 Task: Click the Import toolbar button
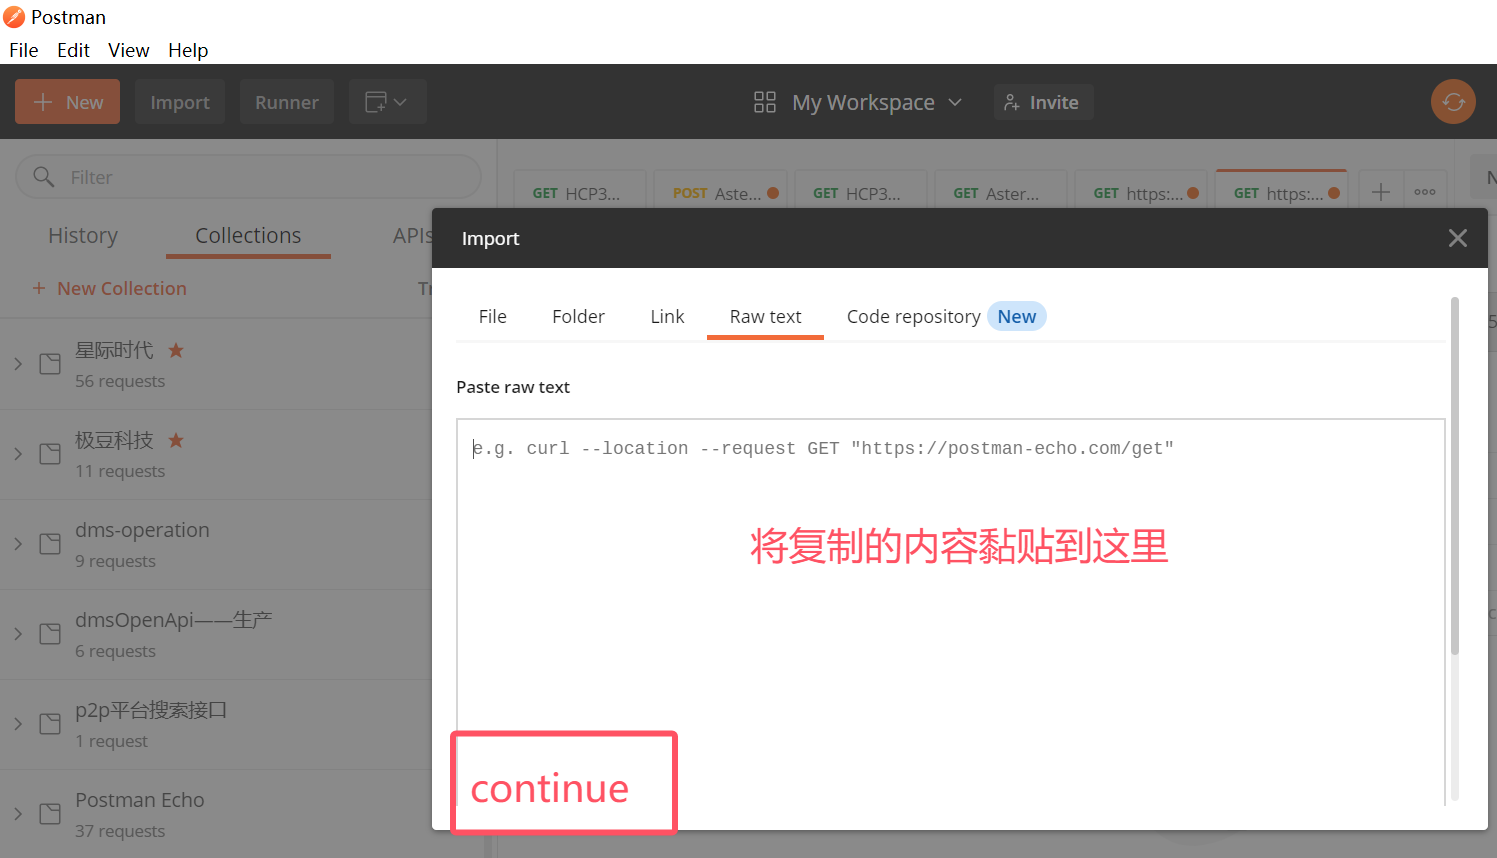[180, 102]
